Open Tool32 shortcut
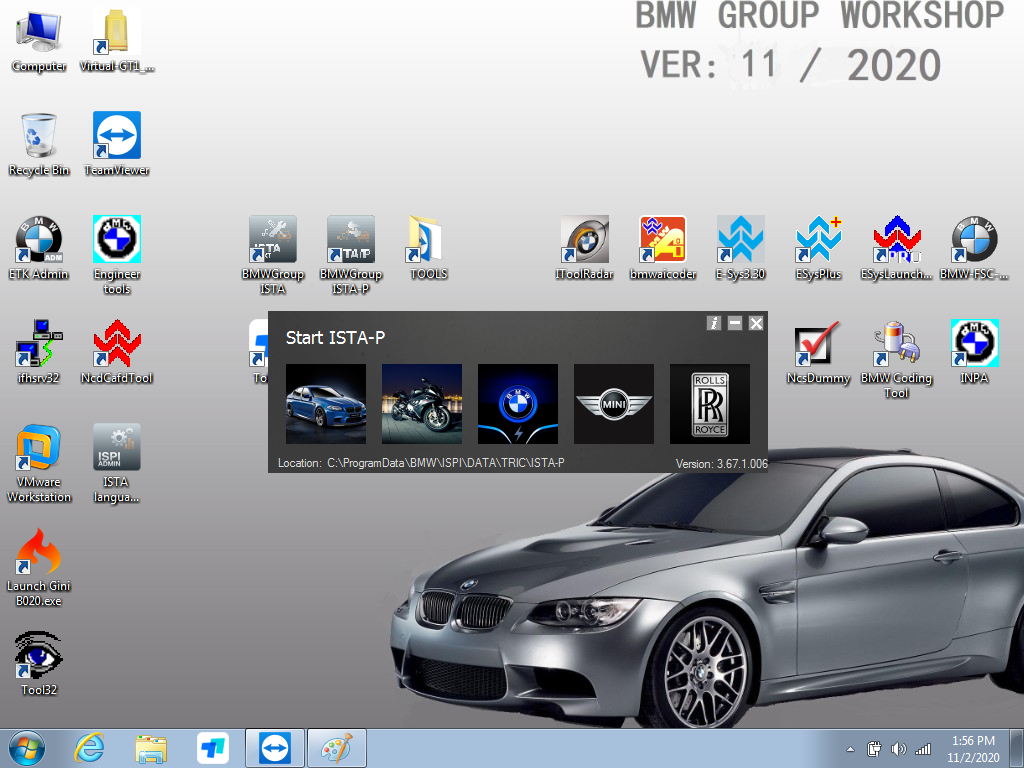 39,664
